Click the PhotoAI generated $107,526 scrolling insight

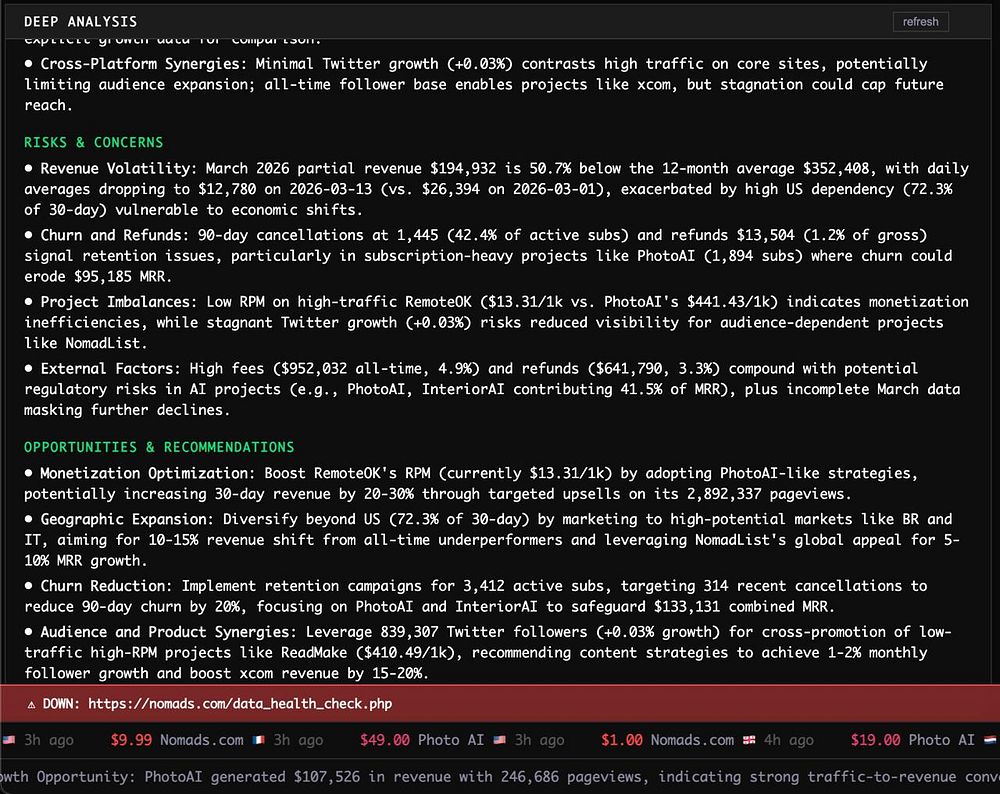click(500, 777)
